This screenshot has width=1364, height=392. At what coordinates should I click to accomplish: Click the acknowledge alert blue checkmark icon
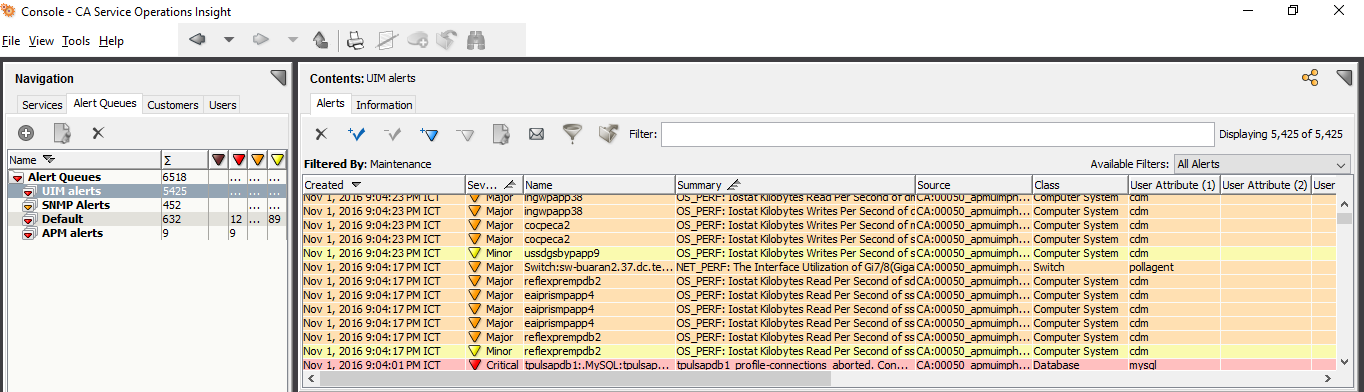(357, 134)
